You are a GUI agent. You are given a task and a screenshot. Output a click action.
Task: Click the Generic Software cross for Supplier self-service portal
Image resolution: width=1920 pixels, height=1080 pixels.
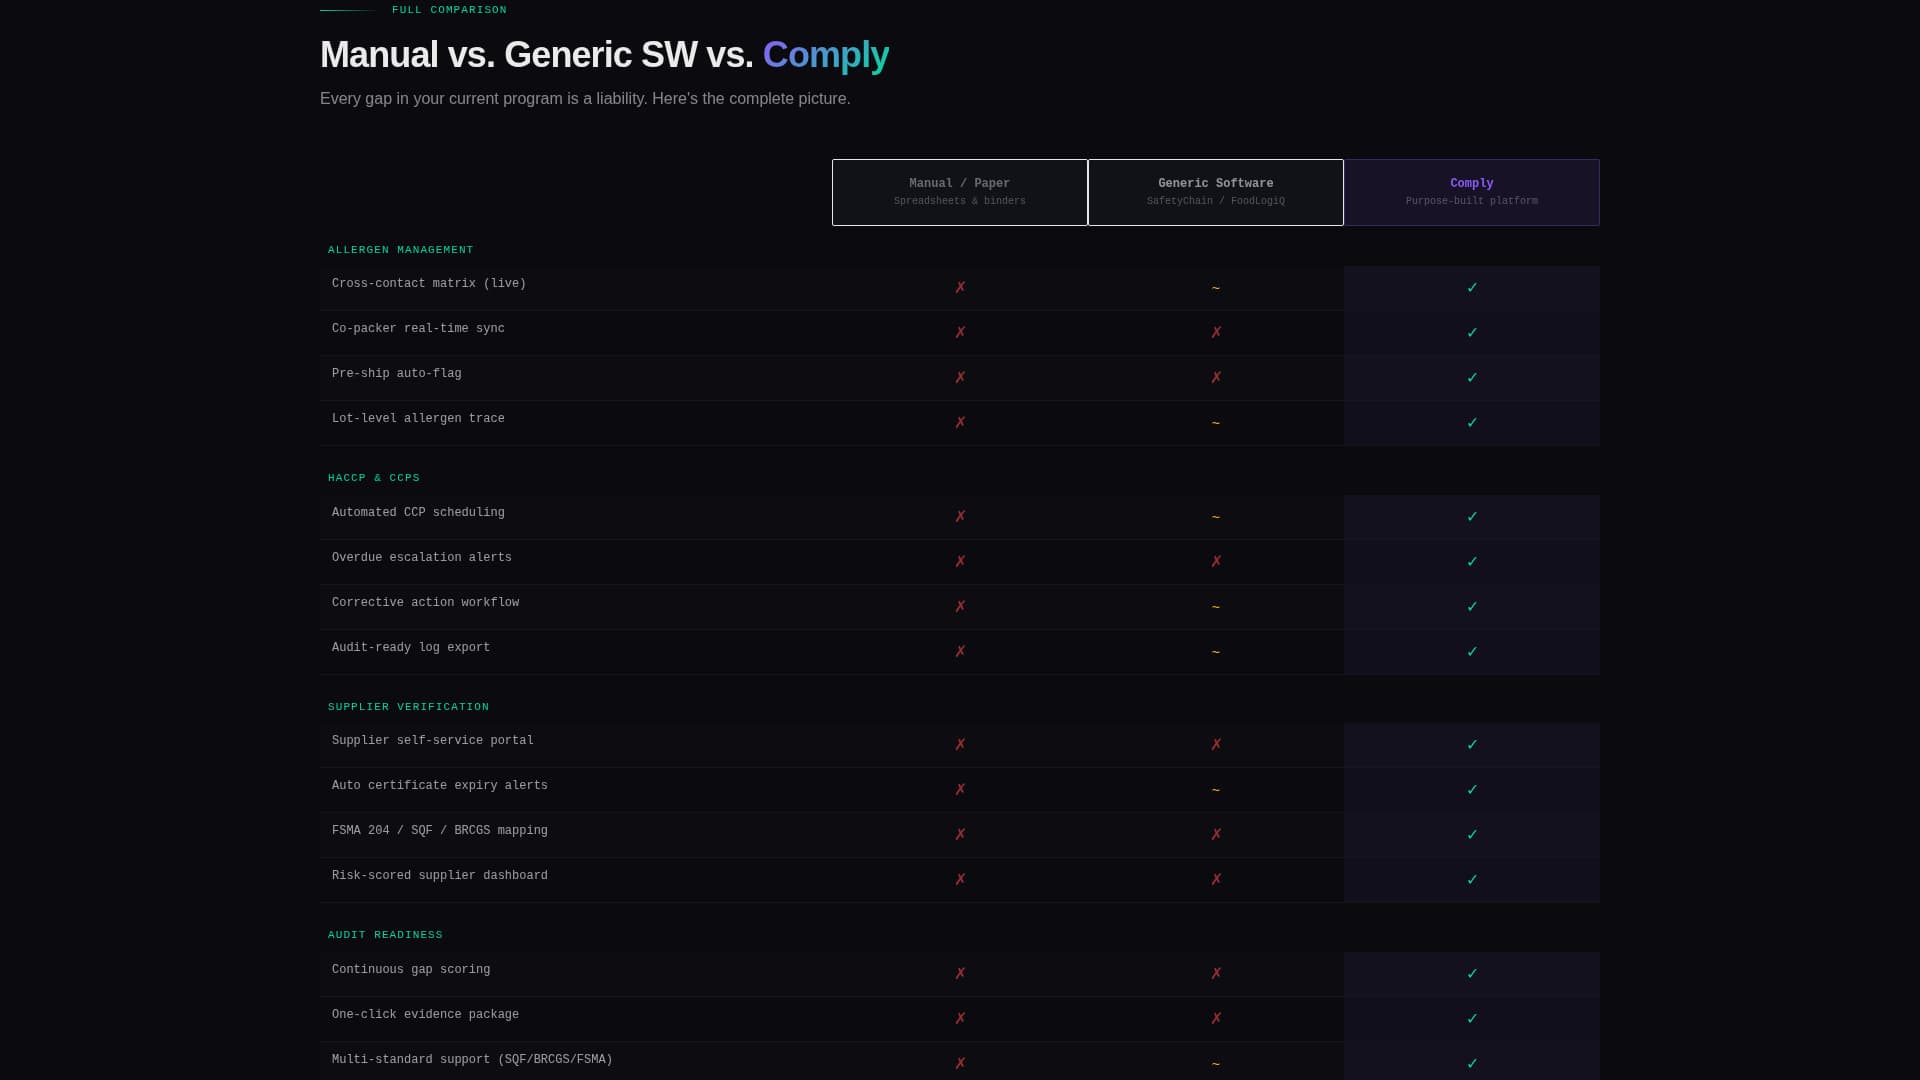[x=1216, y=745]
